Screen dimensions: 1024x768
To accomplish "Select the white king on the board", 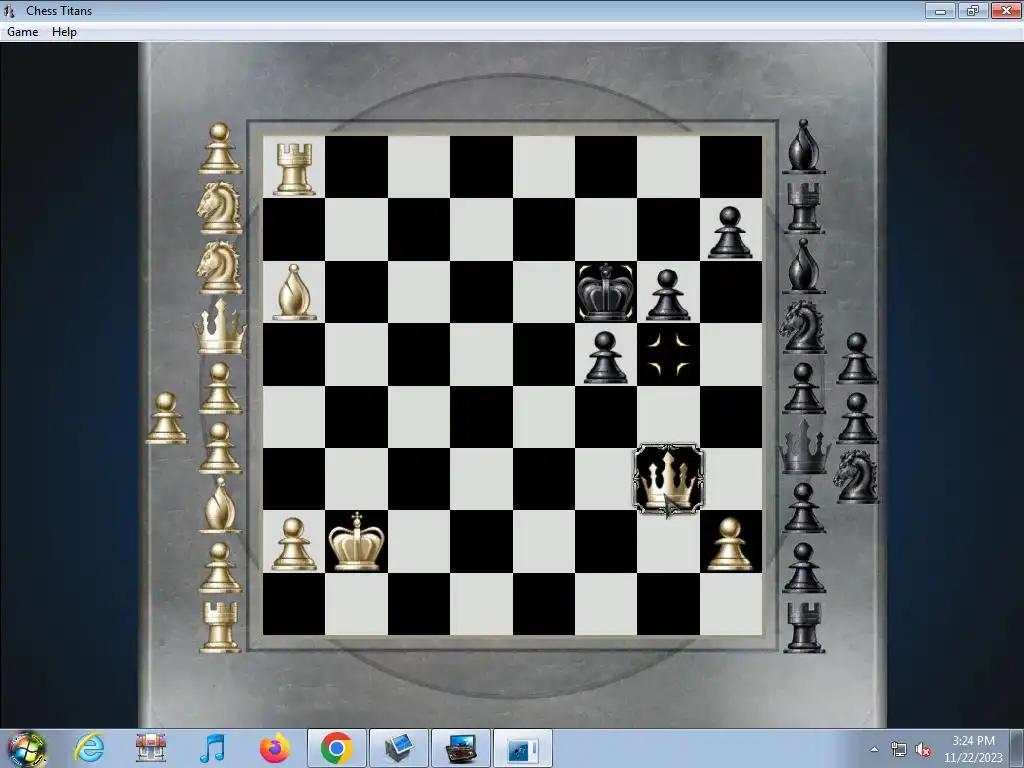I will (x=357, y=542).
